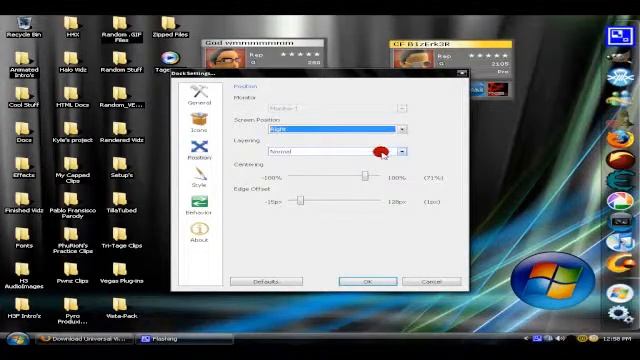Launch Firefox from the right dock

620,138
